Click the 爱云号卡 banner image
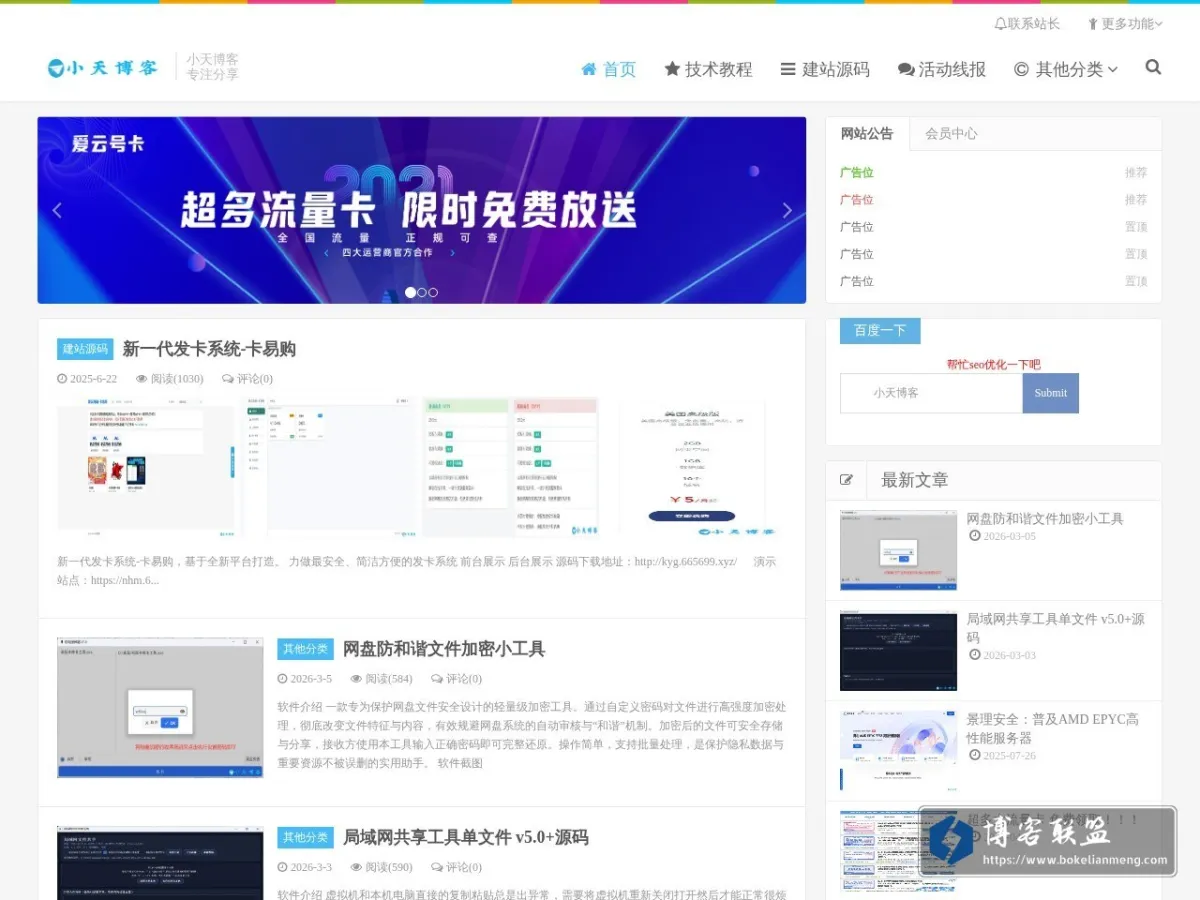Image resolution: width=1200 pixels, height=900 pixels. tap(422, 210)
